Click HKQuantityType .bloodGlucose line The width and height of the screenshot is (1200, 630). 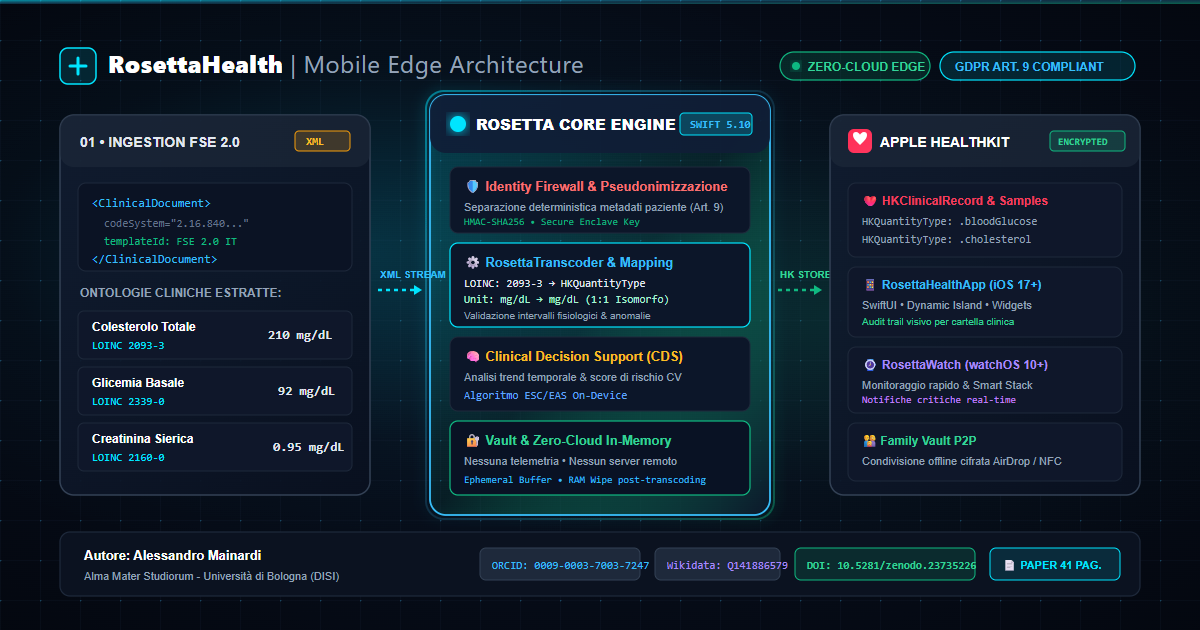pos(949,222)
